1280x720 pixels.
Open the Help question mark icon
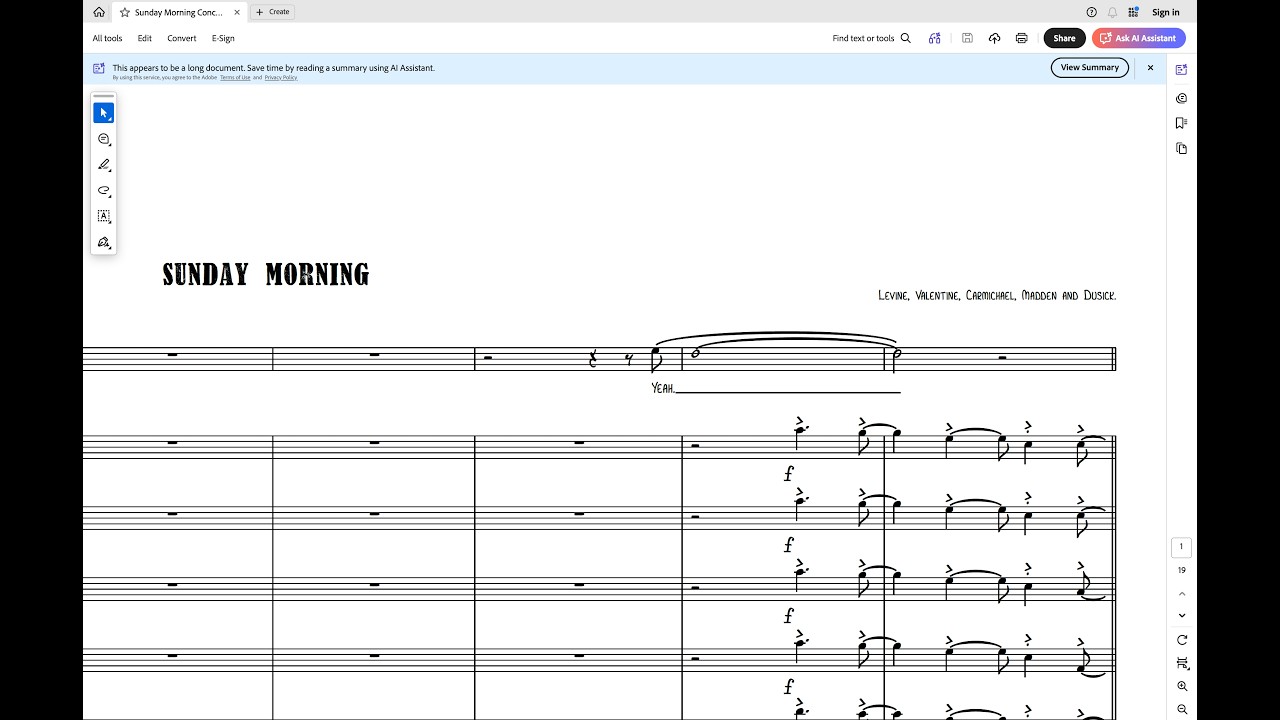pyautogui.click(x=1092, y=12)
